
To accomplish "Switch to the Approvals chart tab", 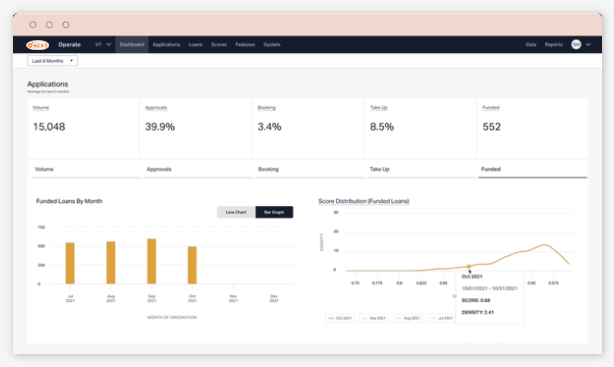I will (x=198, y=169).
